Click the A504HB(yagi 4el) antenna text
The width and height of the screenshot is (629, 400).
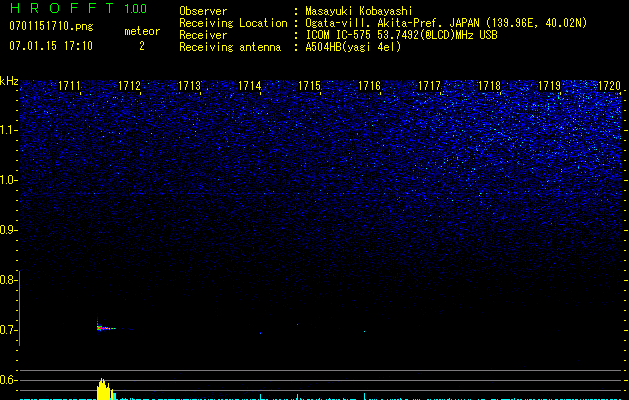[x=353, y=47]
